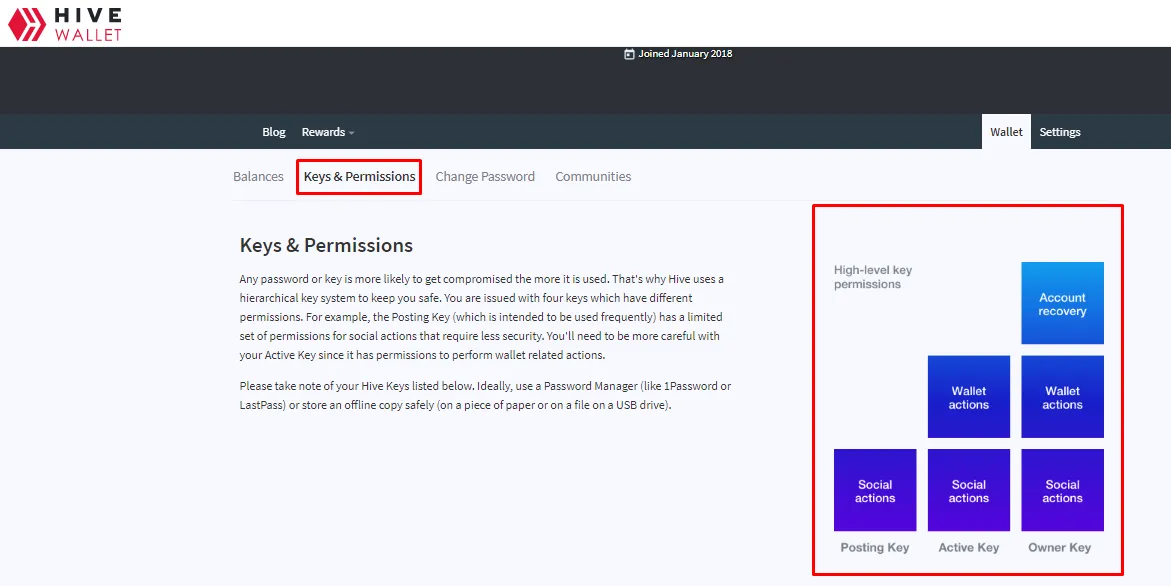Select the Keys & Permissions tab

tap(359, 177)
